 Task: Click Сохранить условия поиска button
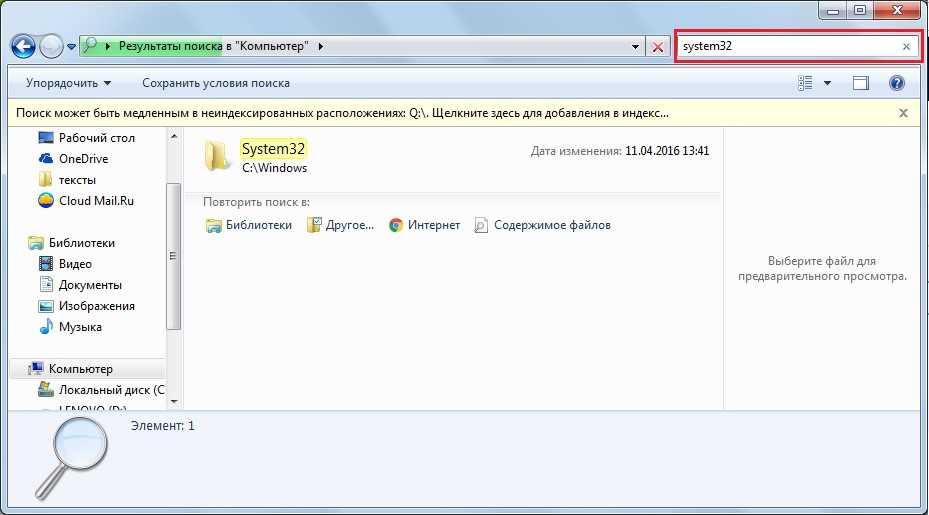point(216,83)
